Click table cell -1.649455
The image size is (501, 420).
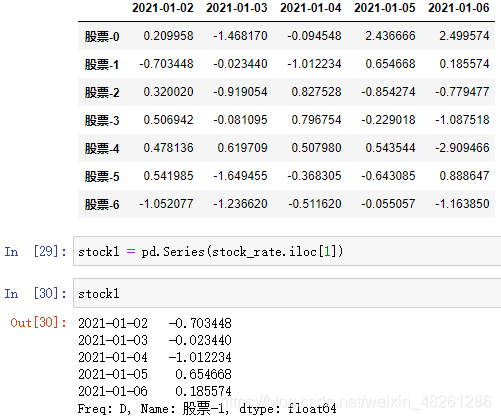240,176
